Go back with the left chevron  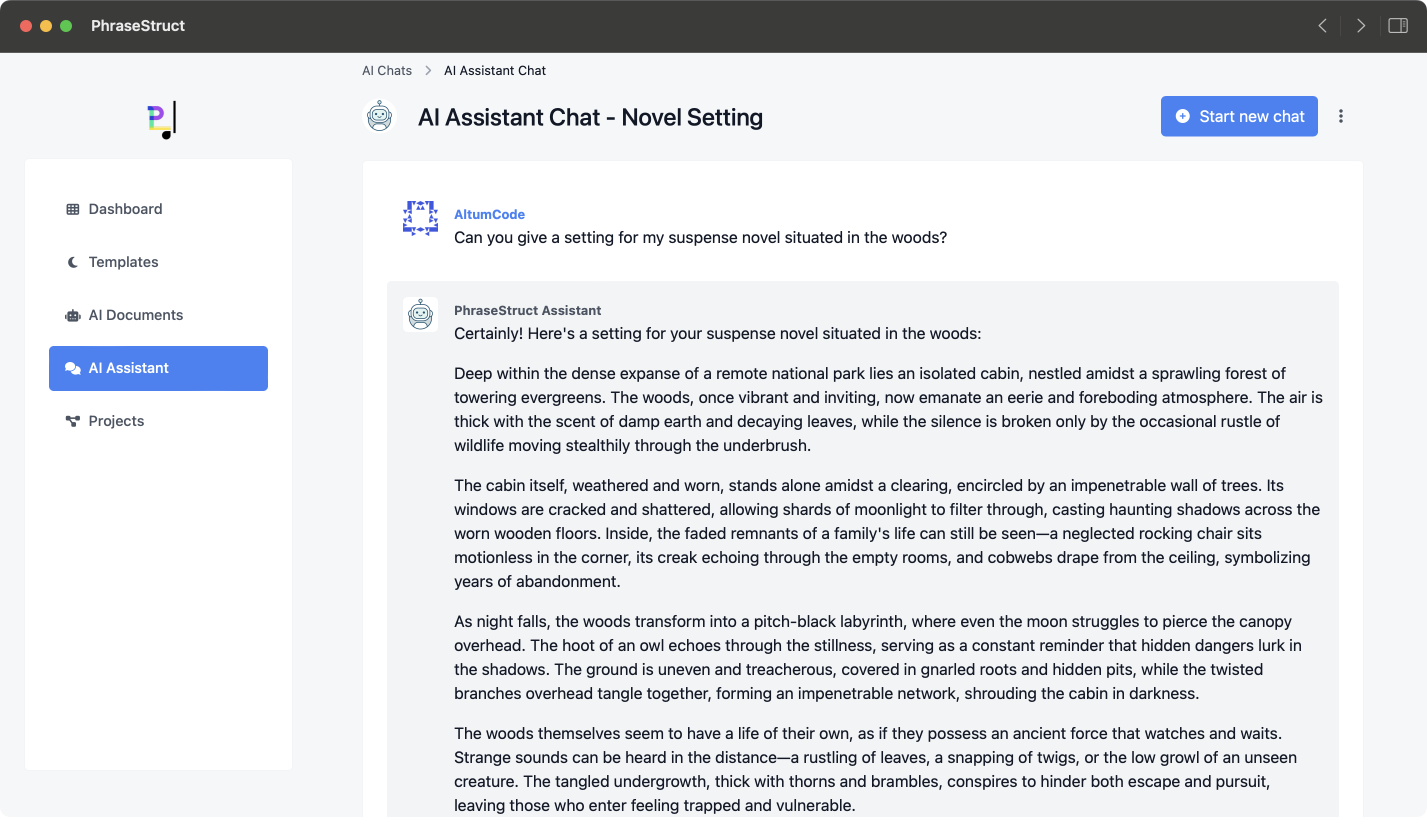pos(1322,26)
